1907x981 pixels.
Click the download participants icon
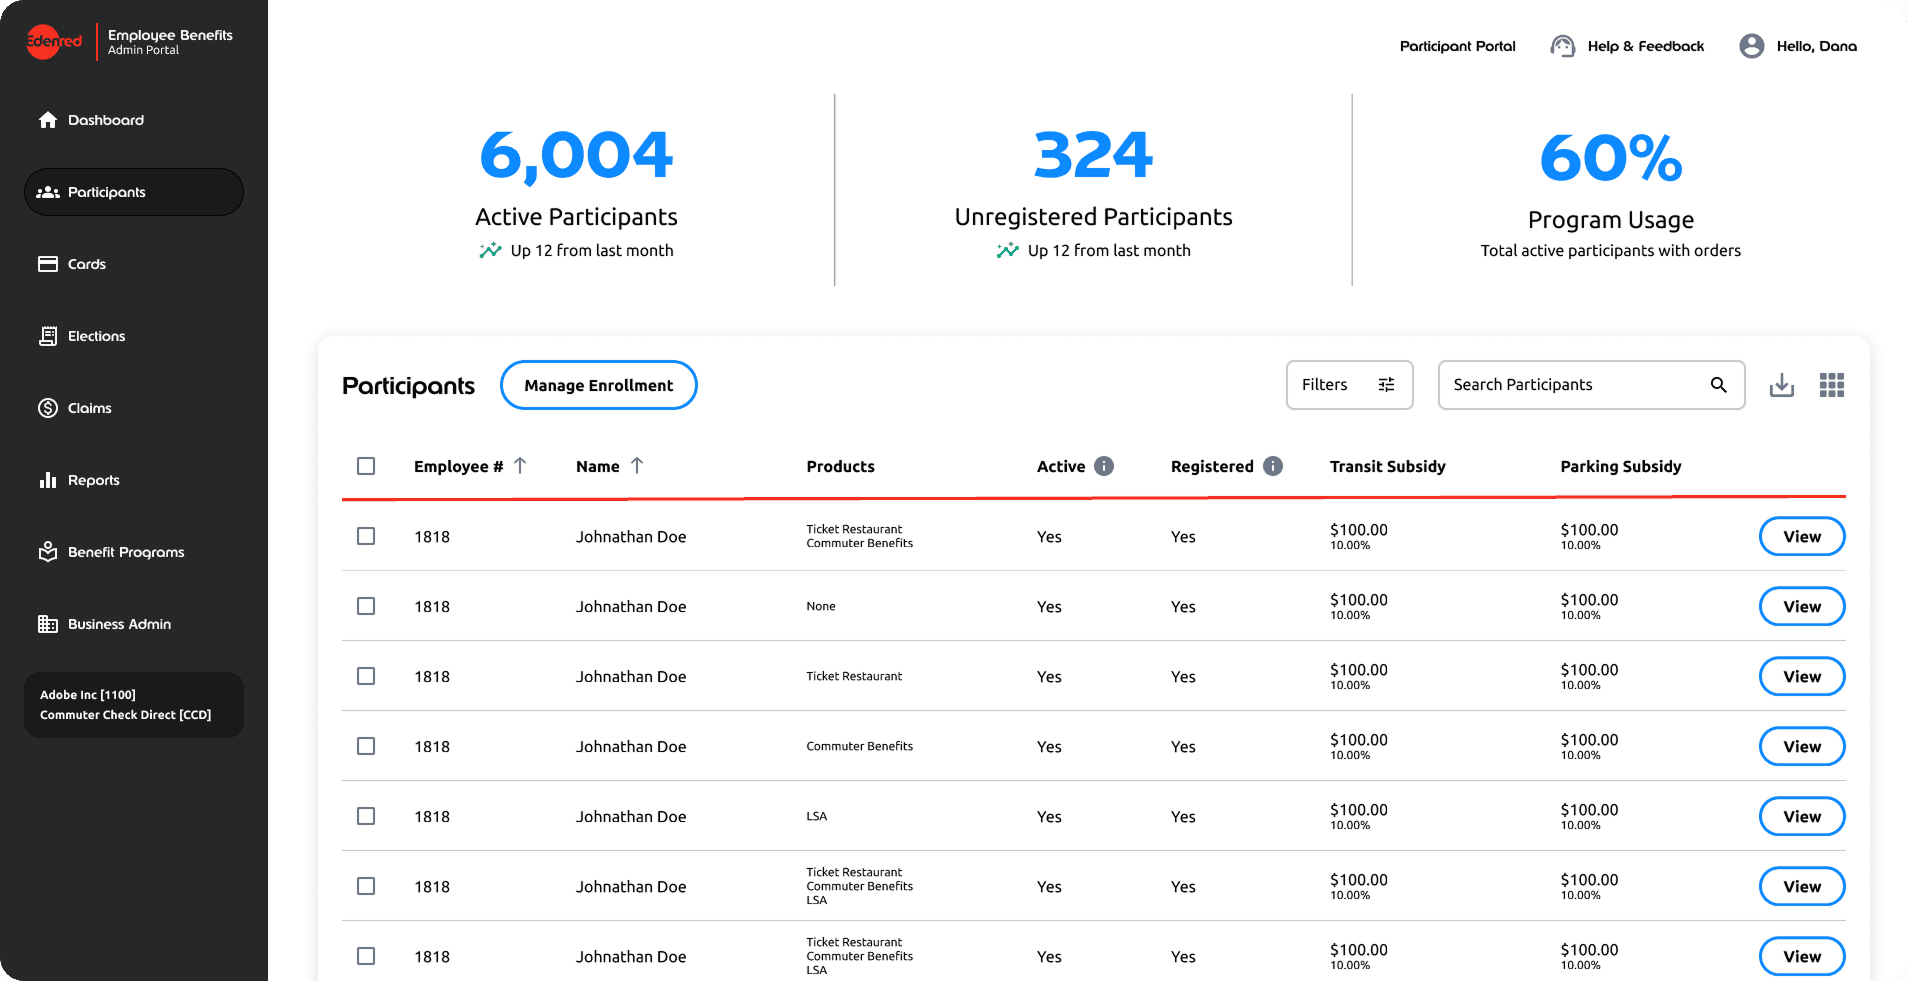point(1782,385)
